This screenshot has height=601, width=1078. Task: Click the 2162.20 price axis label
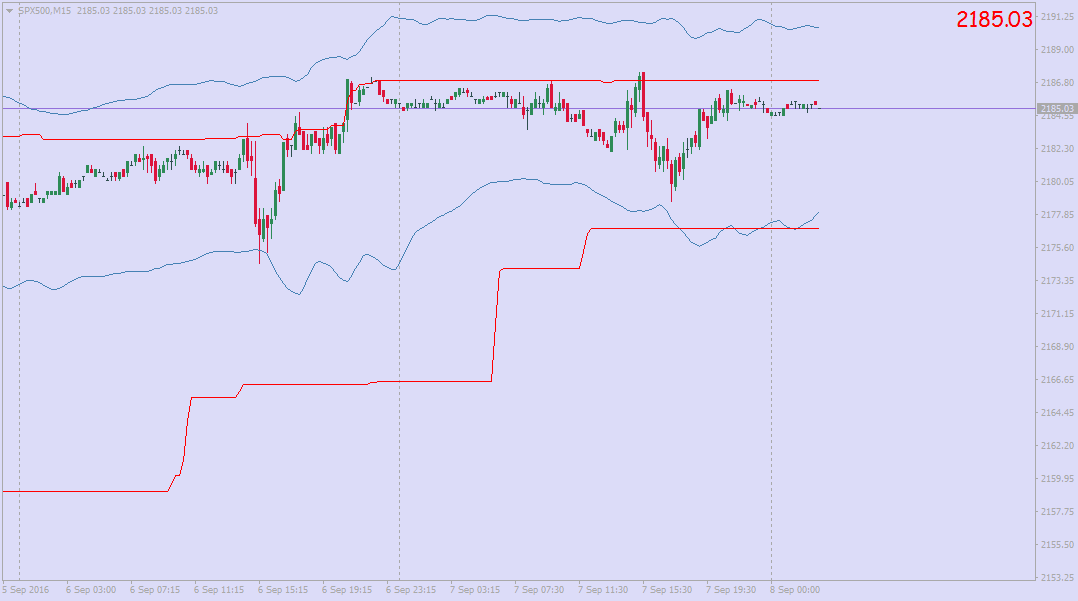pos(1057,446)
